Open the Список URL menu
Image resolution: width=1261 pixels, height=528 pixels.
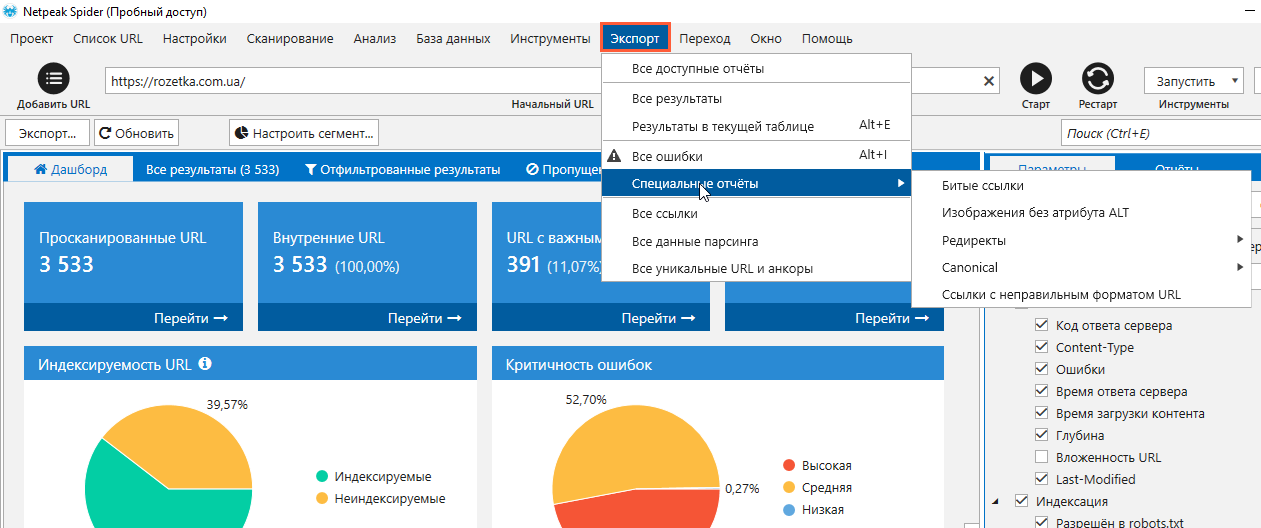coord(108,38)
